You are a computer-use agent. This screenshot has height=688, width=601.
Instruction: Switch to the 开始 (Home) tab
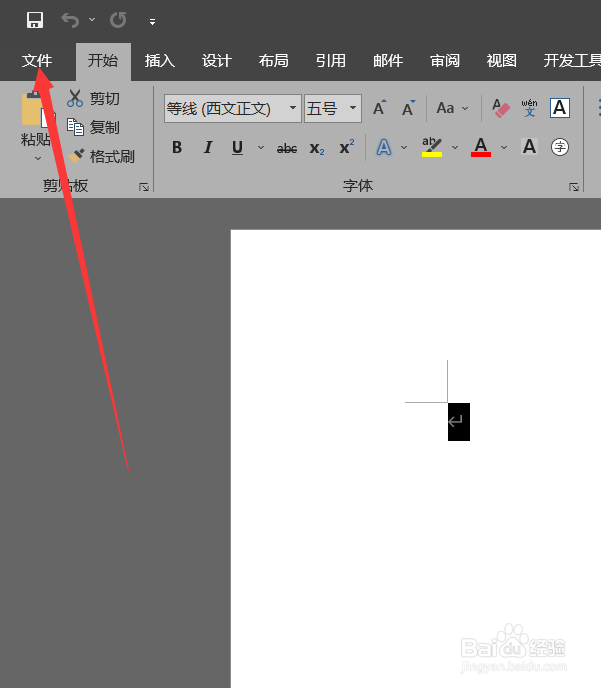coord(103,61)
